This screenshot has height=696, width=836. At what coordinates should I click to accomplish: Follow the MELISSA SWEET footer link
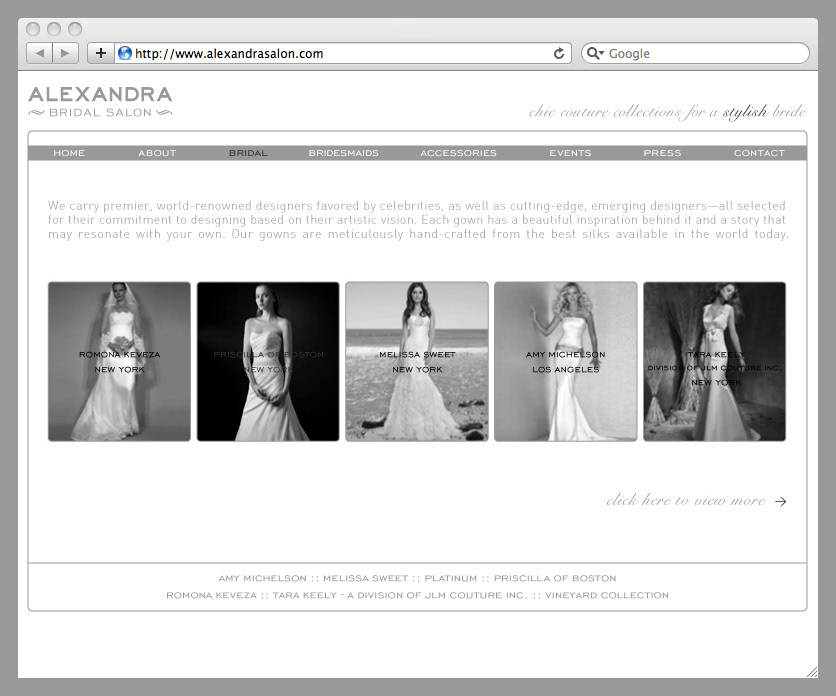[365, 578]
